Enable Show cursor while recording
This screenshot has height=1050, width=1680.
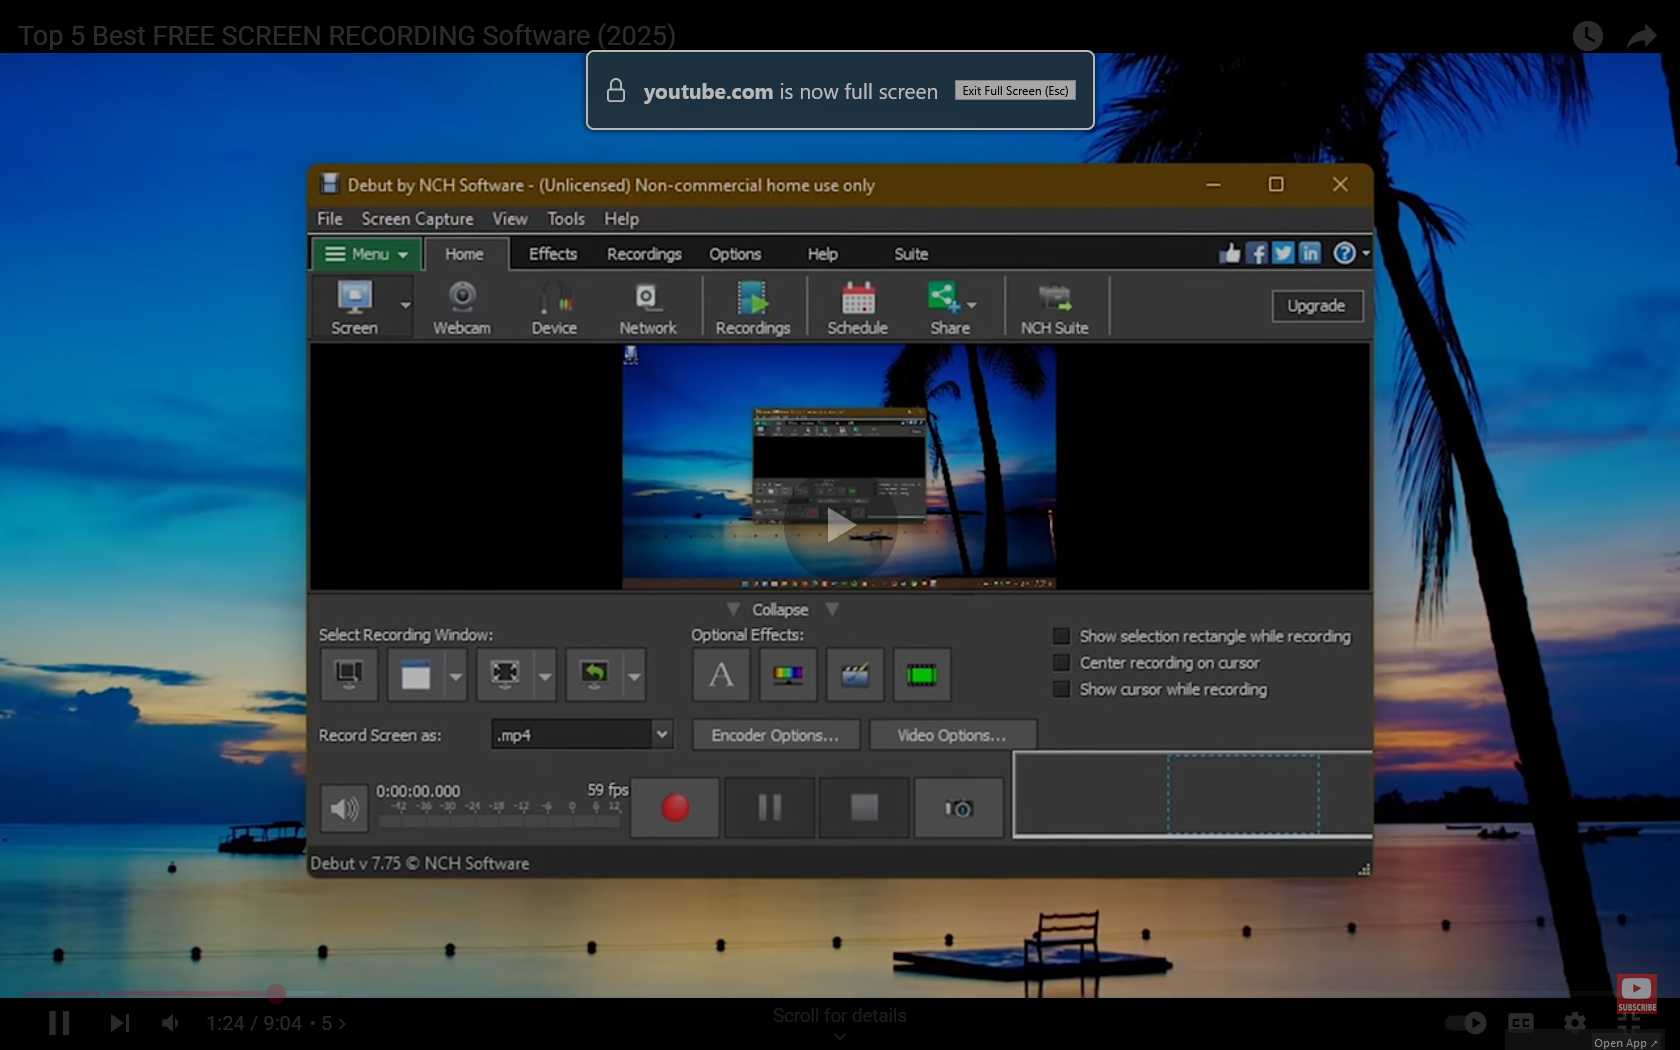tap(1062, 689)
